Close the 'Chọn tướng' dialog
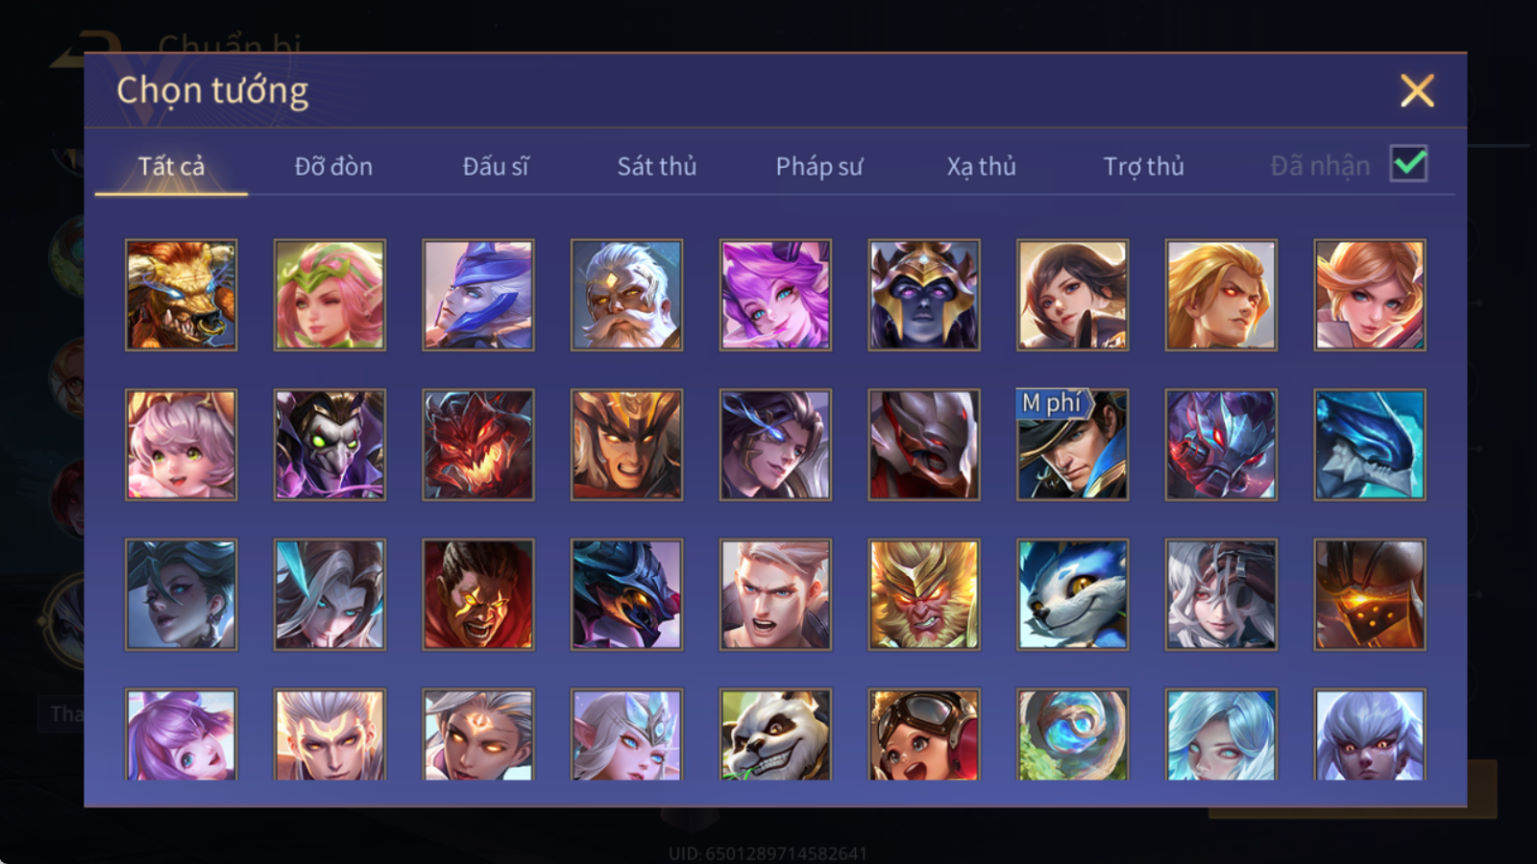Viewport: 1537px width, 864px height. (x=1417, y=91)
